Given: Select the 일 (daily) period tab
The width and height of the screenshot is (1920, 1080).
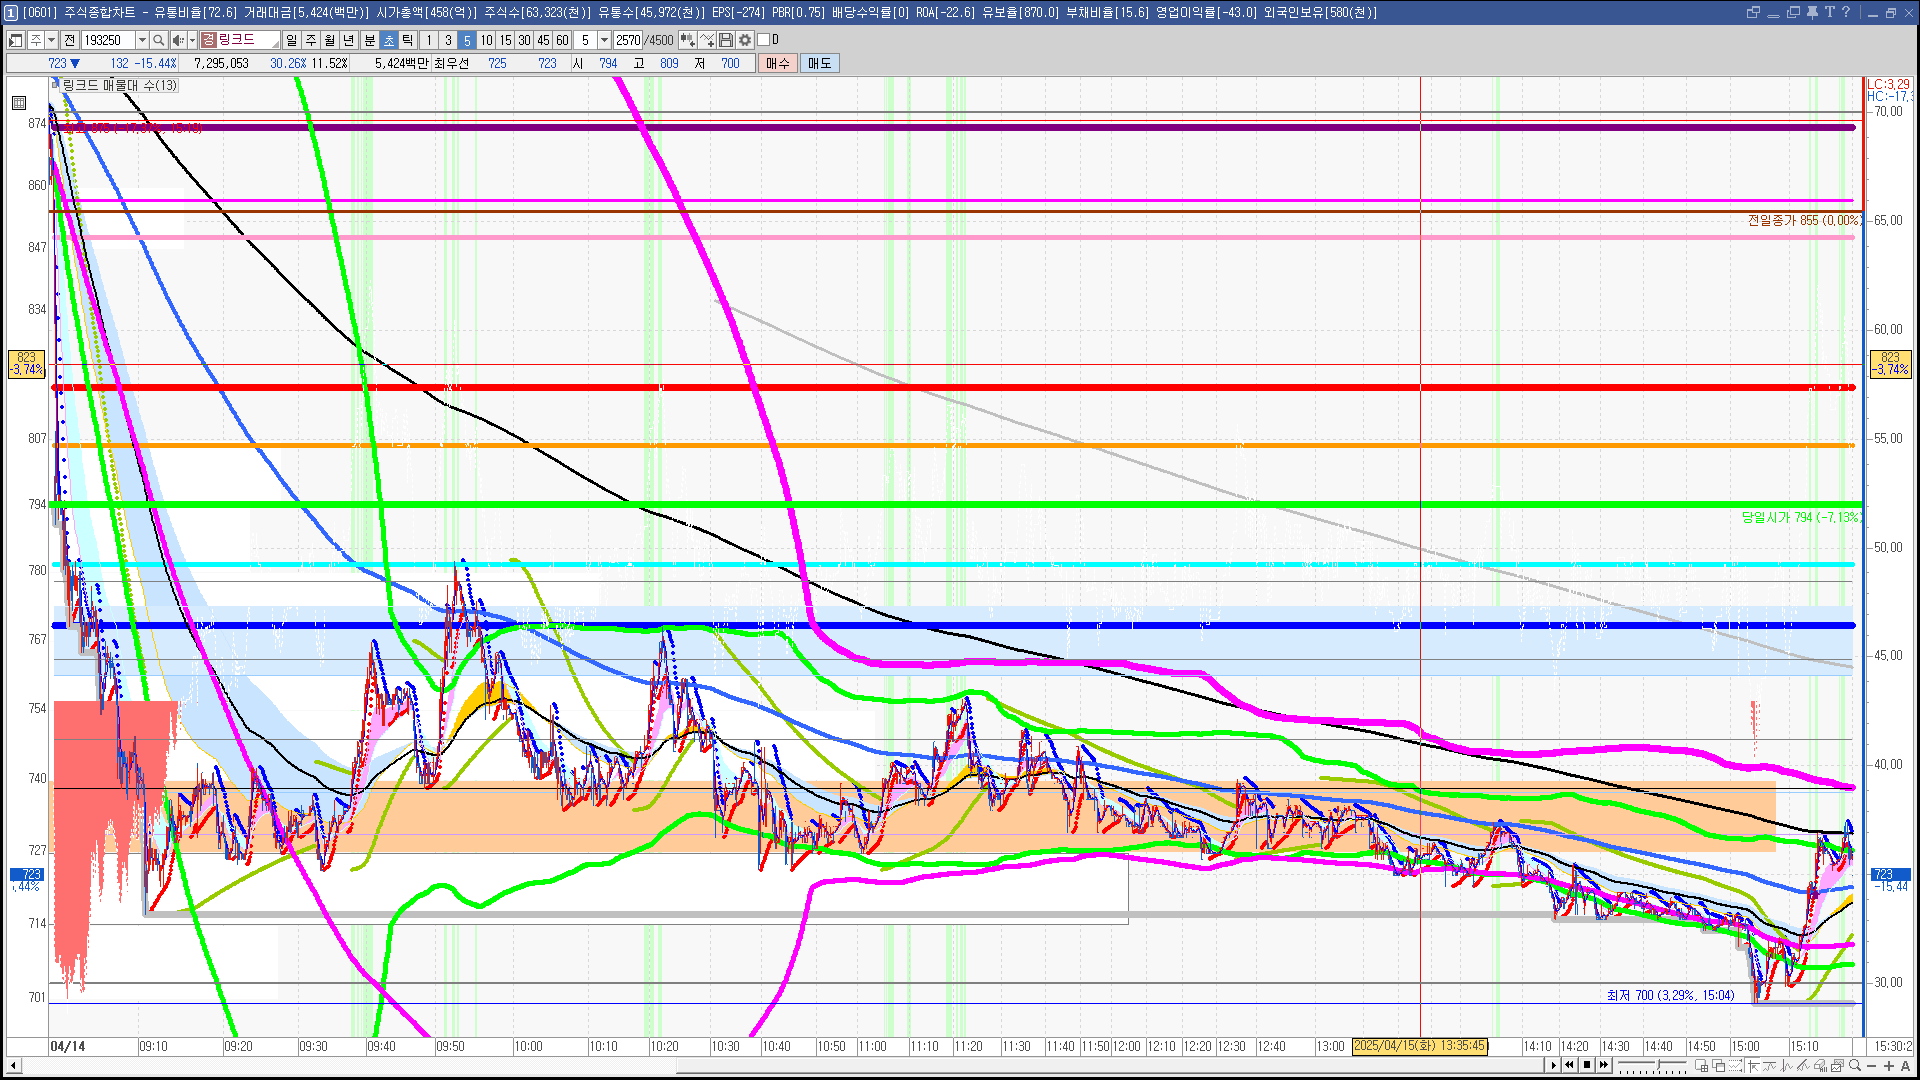Looking at the screenshot, I should [x=291, y=40].
